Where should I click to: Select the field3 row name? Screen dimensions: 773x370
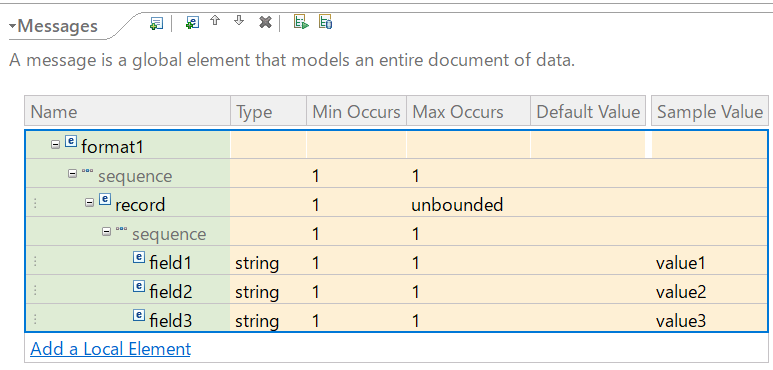click(x=170, y=321)
